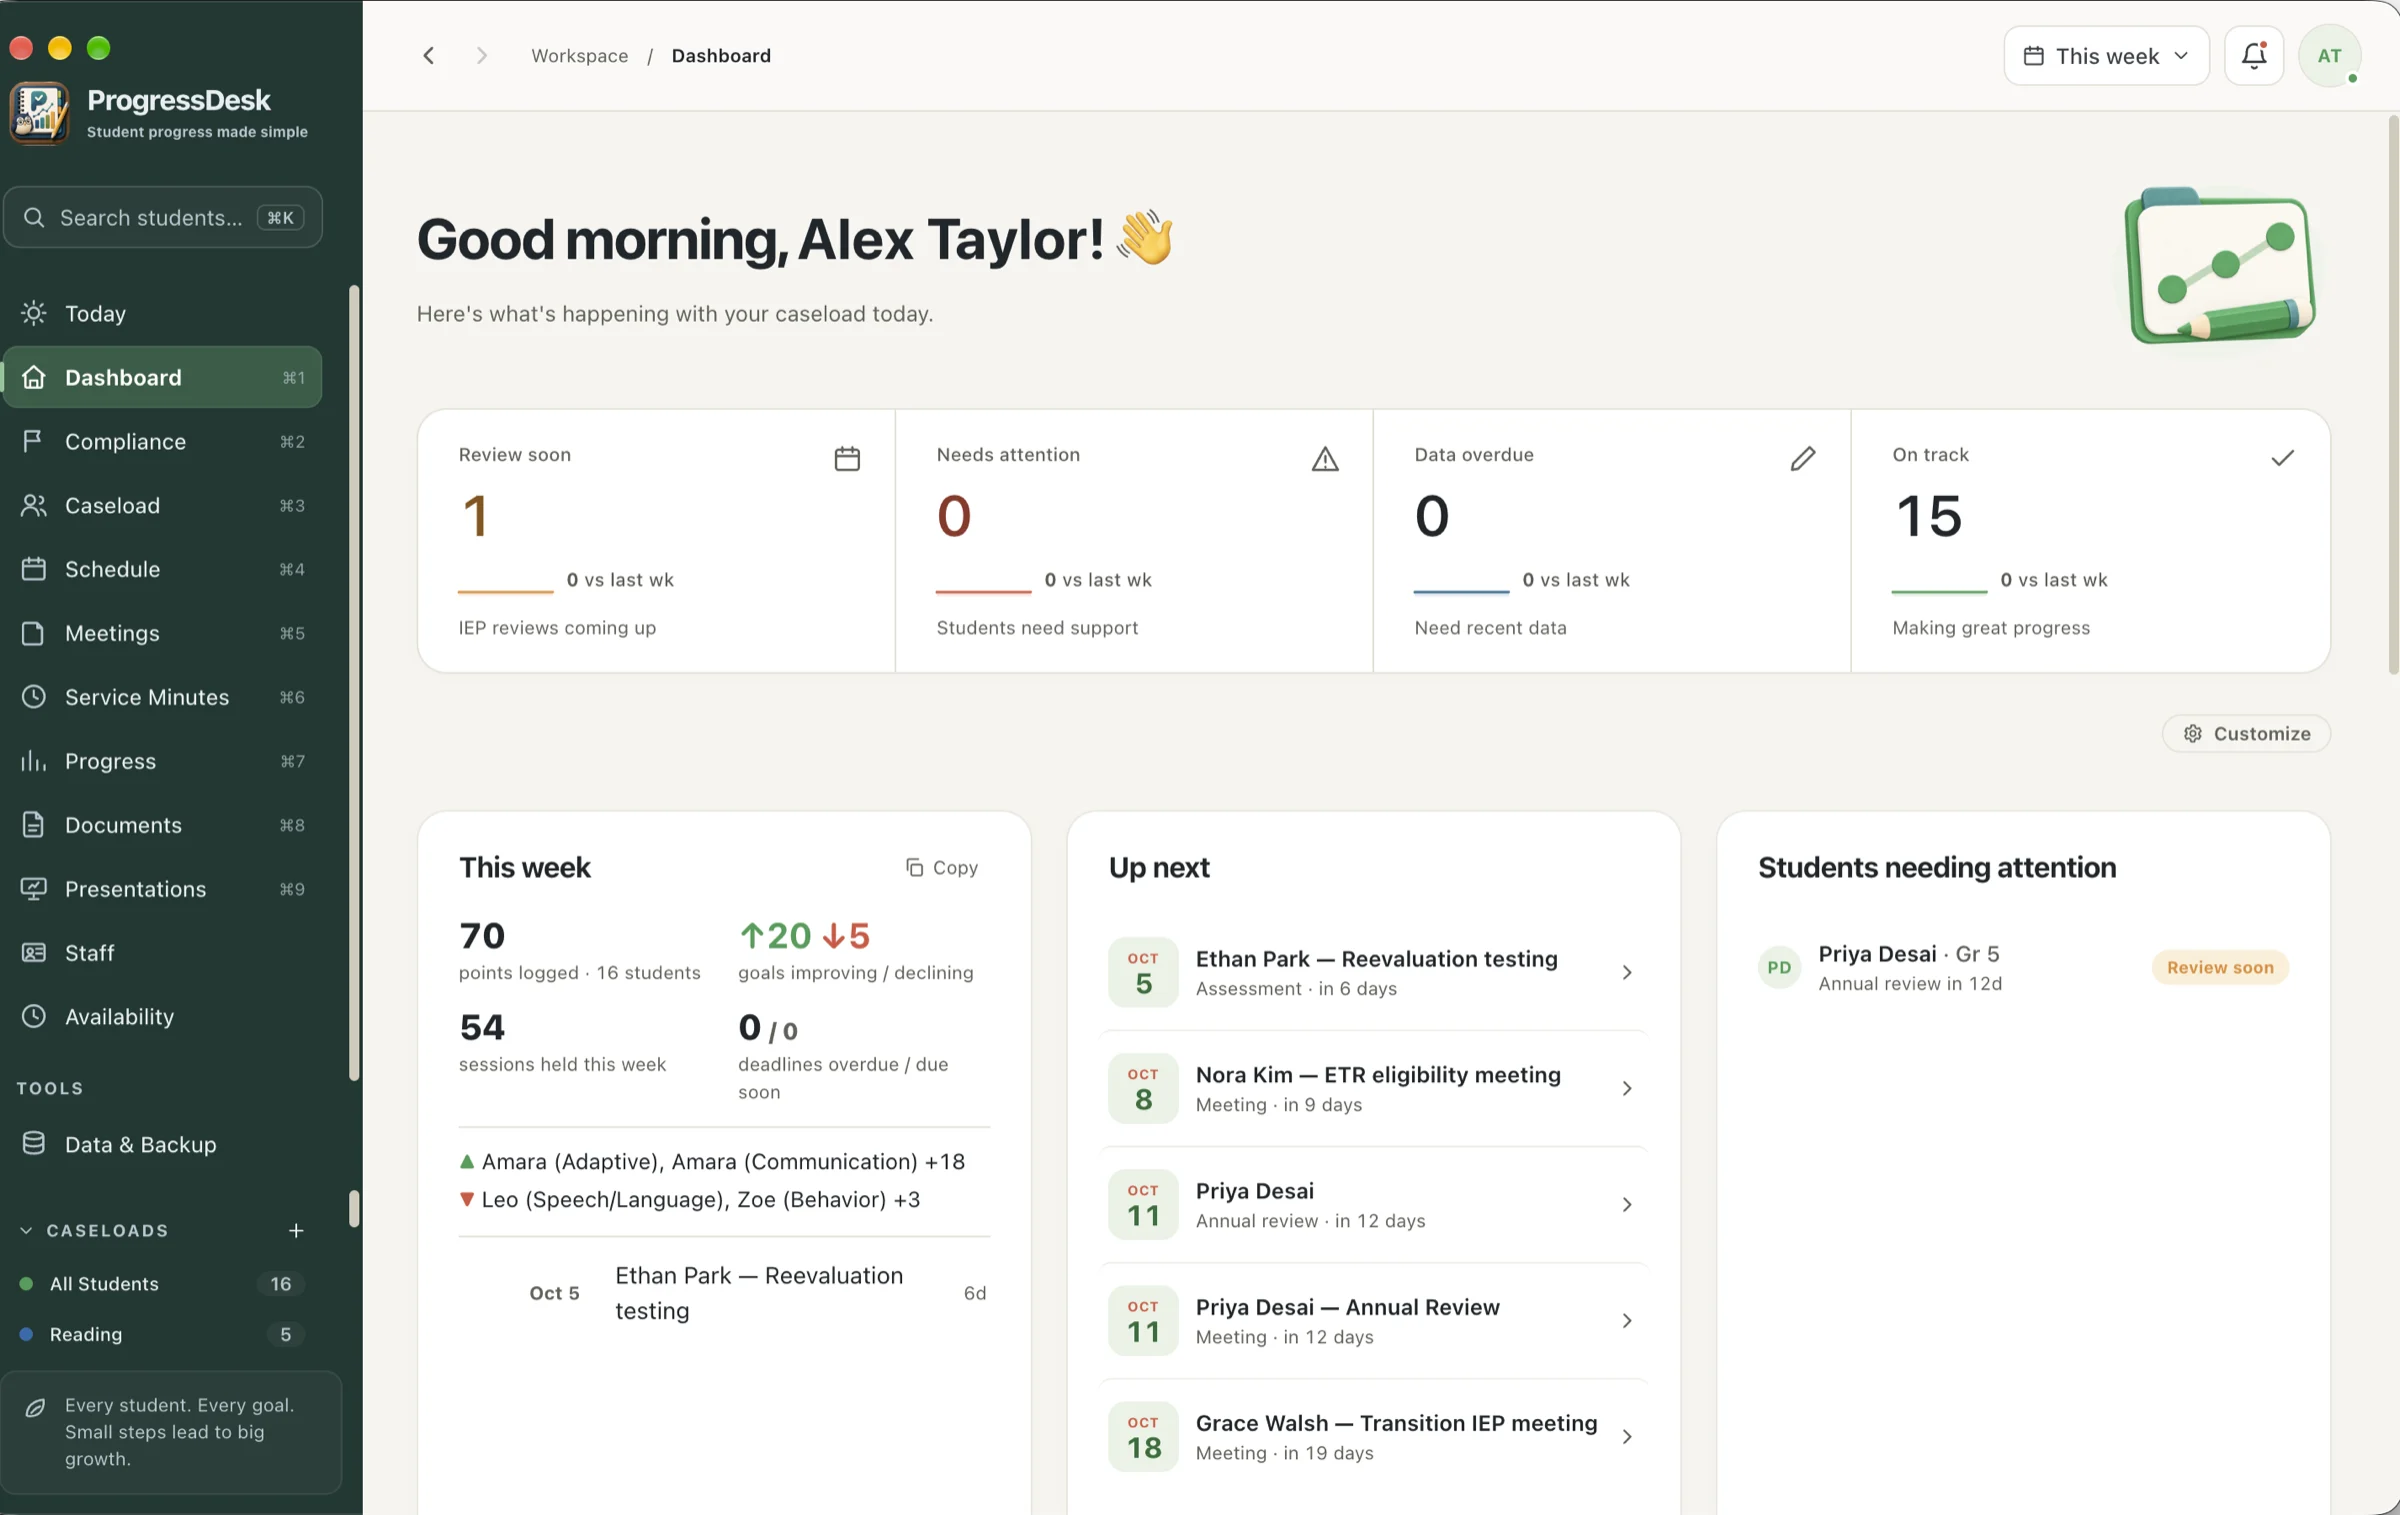Expand Grace Walsh Transition IEP meeting chevron
This screenshot has height=1515, width=2400.
1627,1436
